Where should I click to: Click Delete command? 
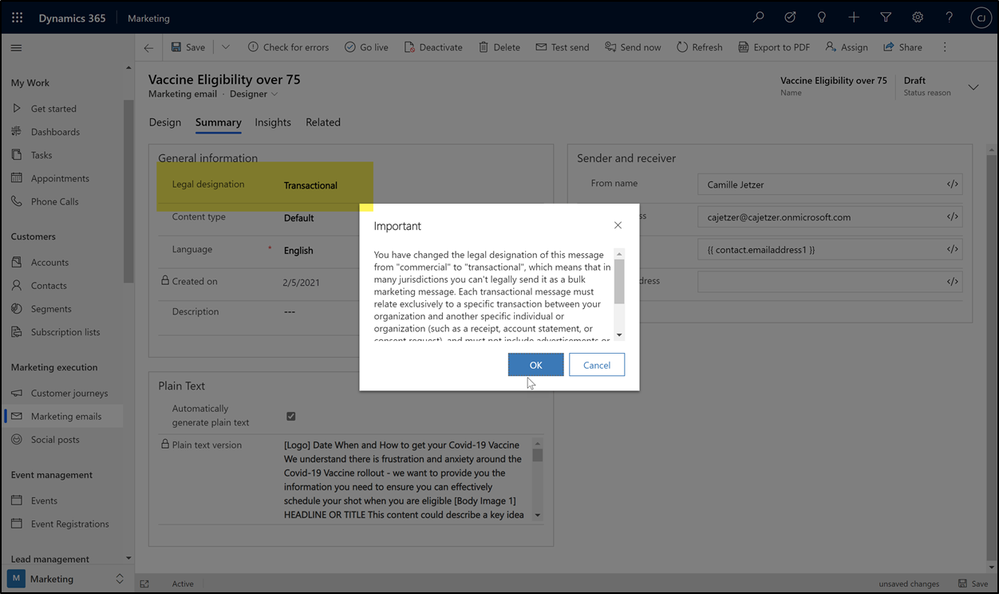500,47
